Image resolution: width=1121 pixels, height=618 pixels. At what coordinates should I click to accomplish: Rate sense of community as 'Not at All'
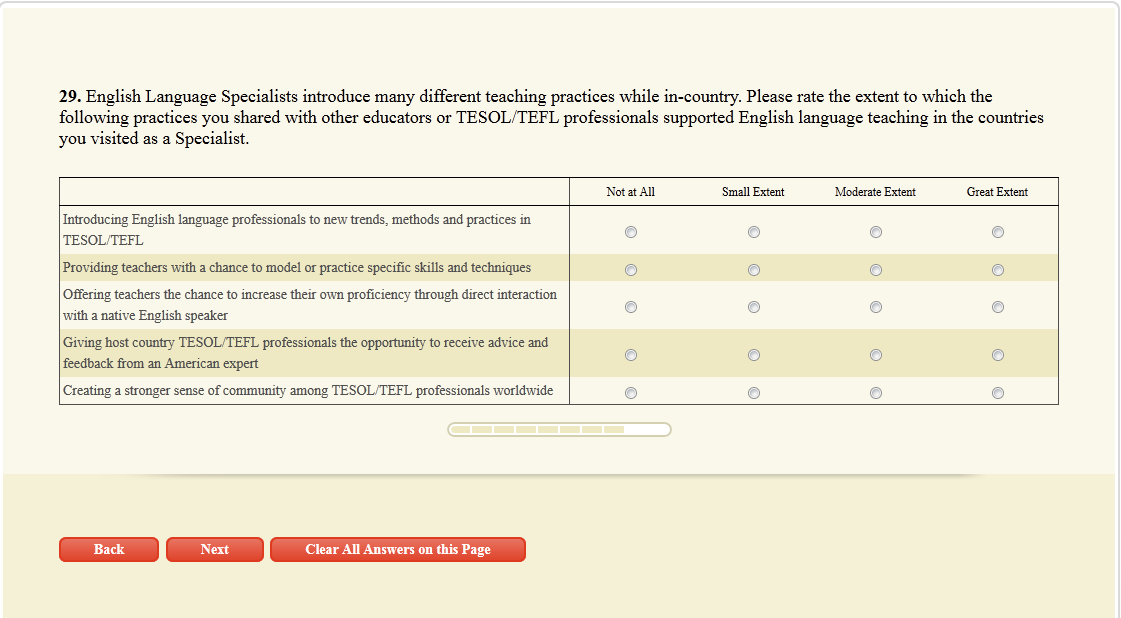pyautogui.click(x=631, y=393)
